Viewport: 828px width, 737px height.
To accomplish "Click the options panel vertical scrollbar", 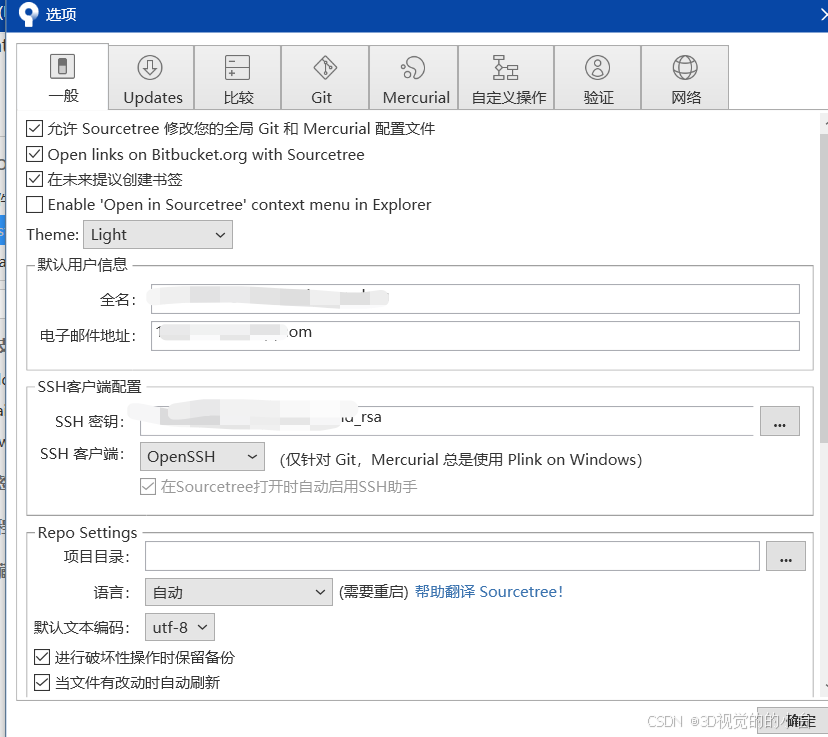I will coord(824,288).
